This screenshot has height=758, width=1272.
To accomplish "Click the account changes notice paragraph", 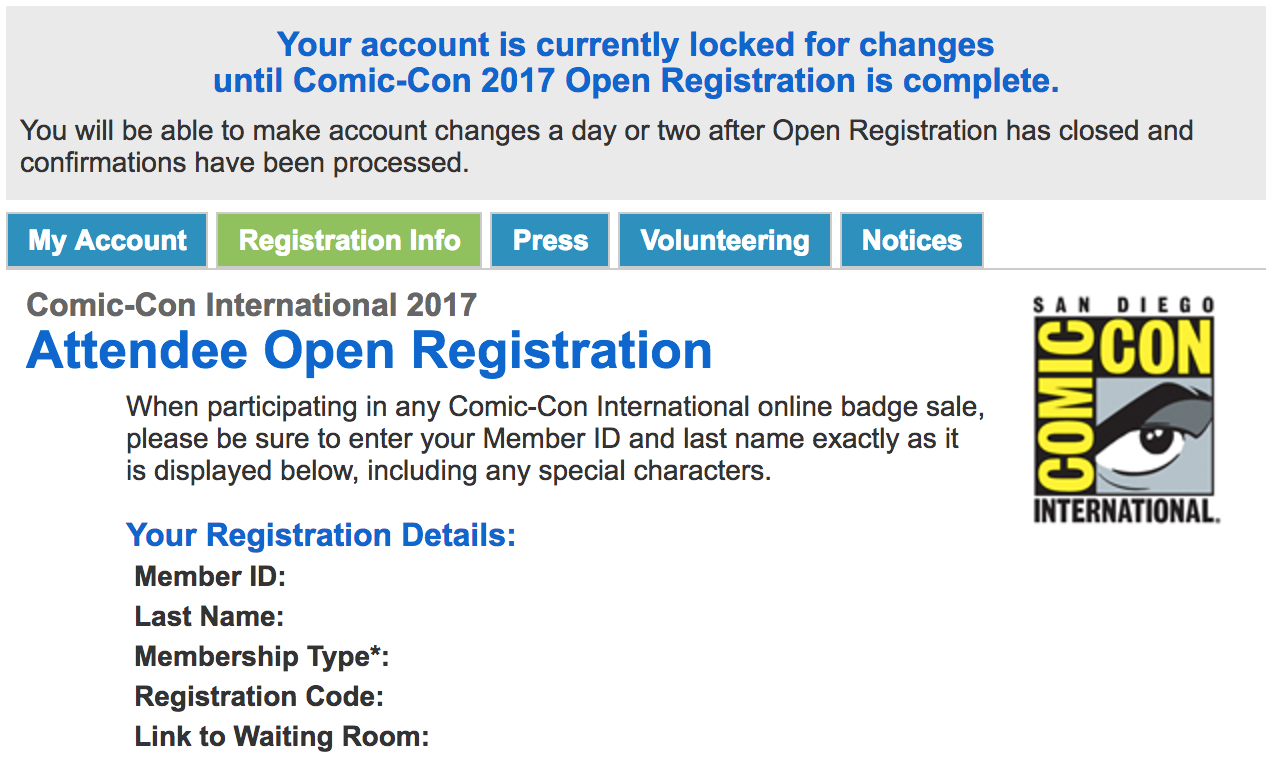I will (606, 146).
